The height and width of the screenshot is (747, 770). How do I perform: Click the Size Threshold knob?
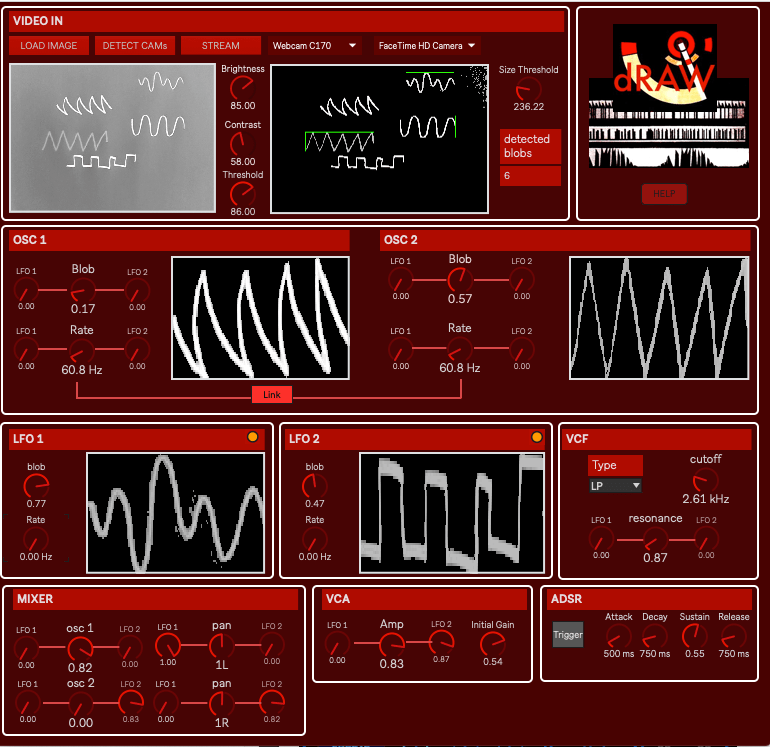(x=529, y=88)
